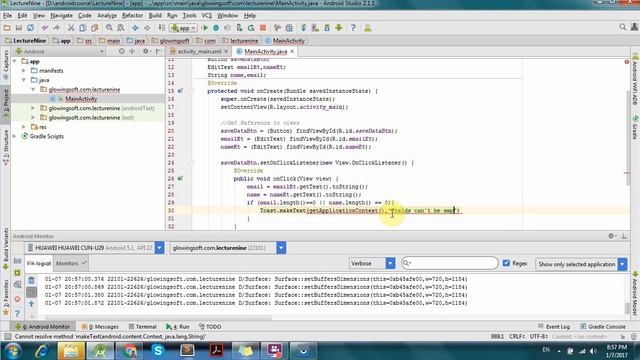Viewport: 640px width, 360px height.
Task: Close the MainActivity.java tab
Action: coord(292,51)
